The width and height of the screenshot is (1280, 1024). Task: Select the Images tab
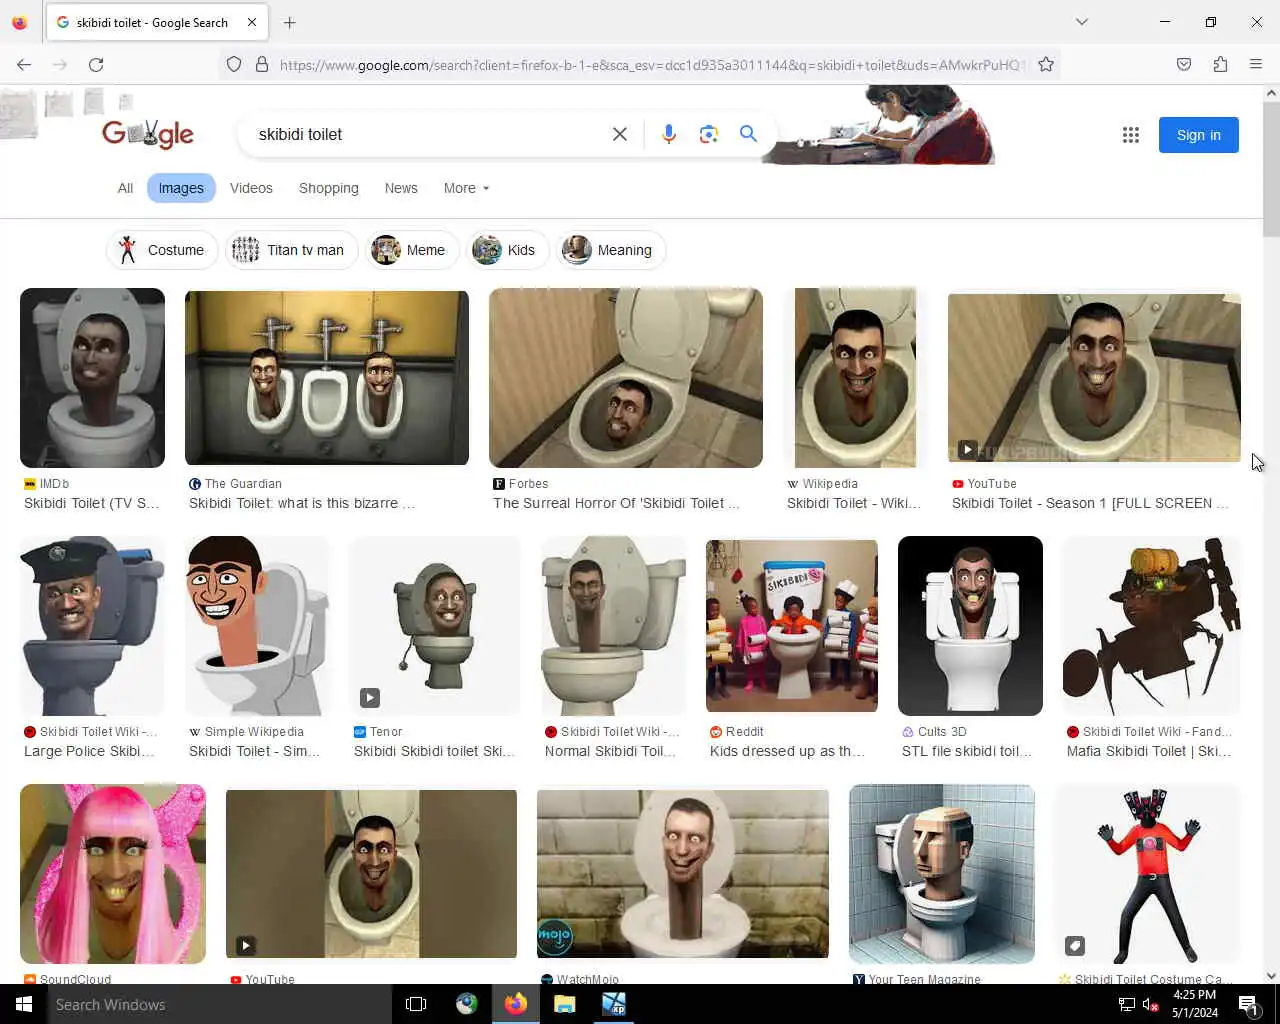pos(181,188)
